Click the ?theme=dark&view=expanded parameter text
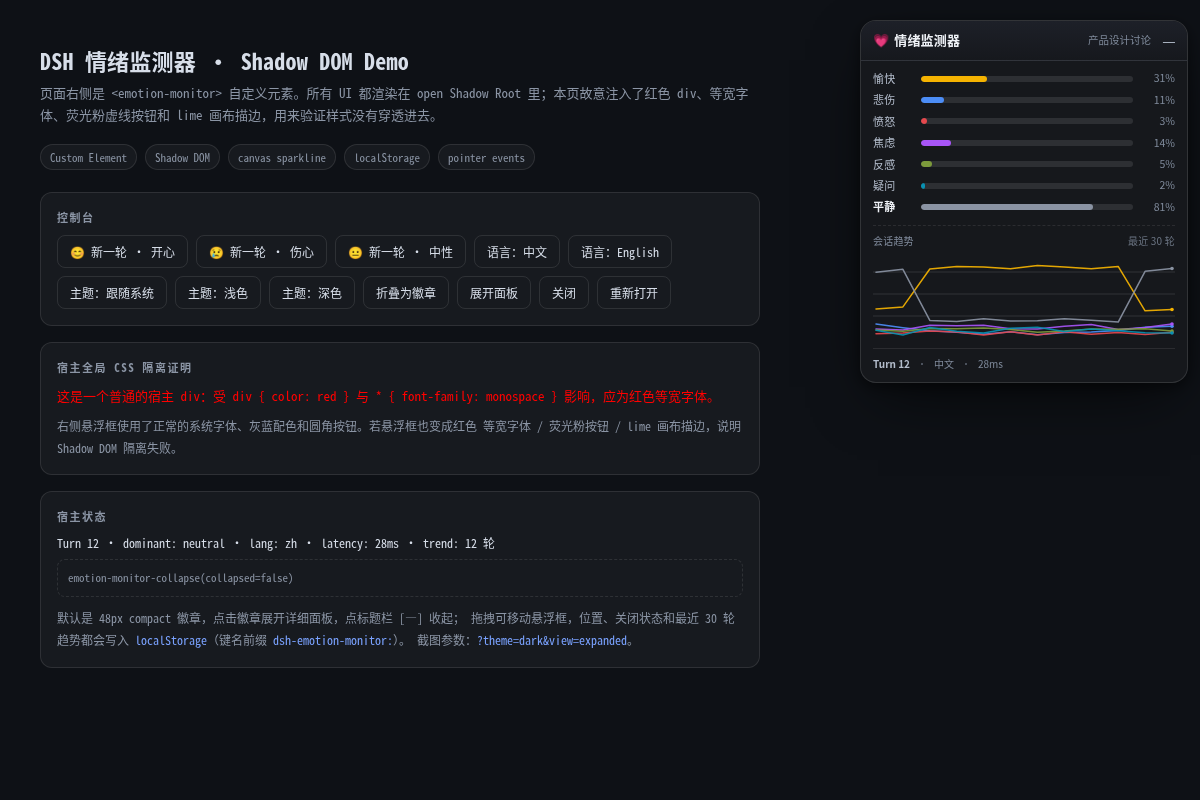 (x=552, y=641)
